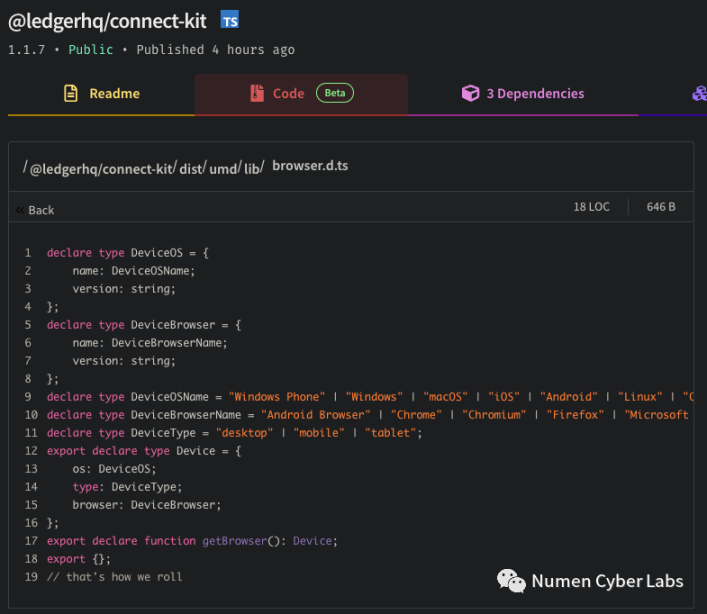The height and width of the screenshot is (614, 707).
Task: Click code line 10 DeviceBrowserName declaration
Action: click(367, 415)
